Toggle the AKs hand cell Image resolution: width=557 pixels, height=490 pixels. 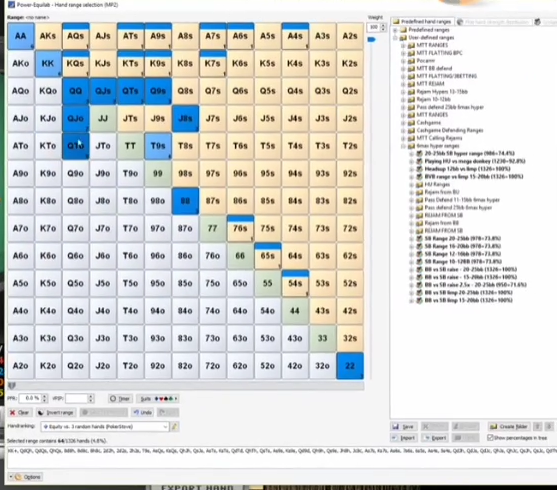pyautogui.click(x=48, y=36)
